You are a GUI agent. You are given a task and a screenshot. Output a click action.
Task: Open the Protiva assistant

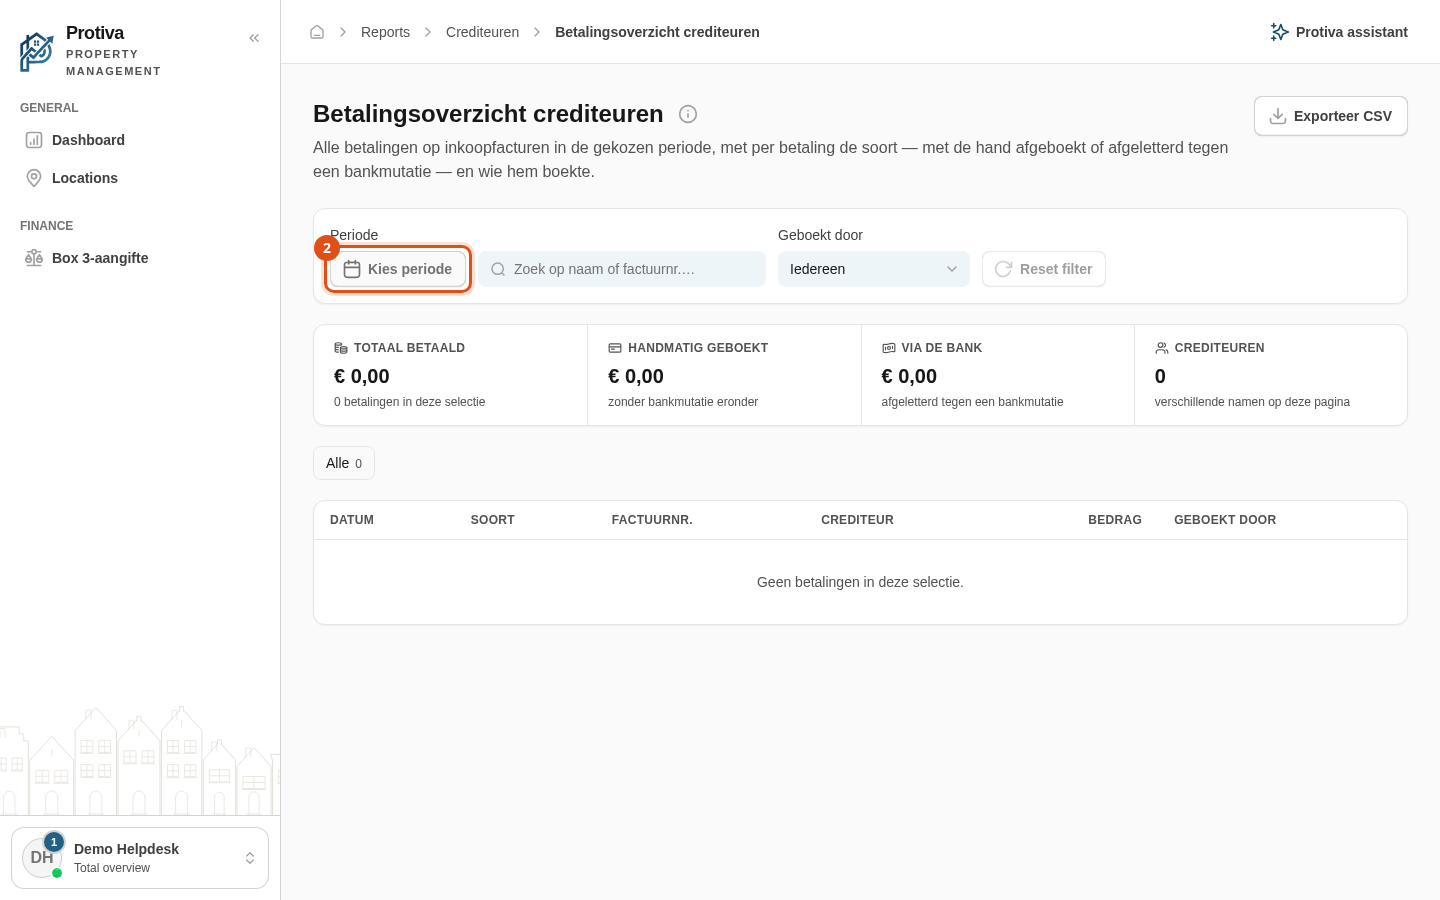coord(1339,32)
